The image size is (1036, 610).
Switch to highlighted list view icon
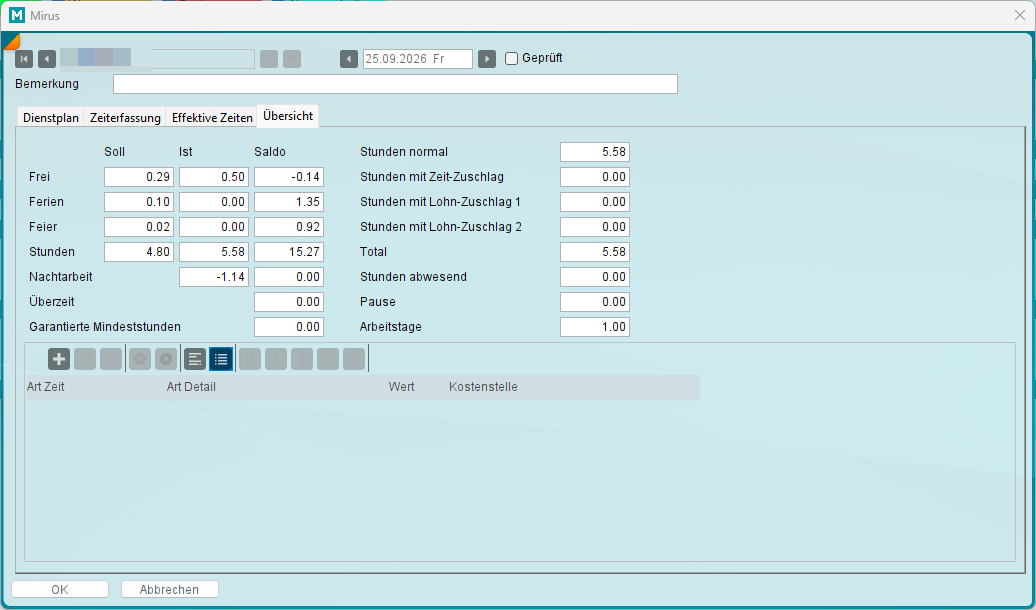(x=221, y=359)
